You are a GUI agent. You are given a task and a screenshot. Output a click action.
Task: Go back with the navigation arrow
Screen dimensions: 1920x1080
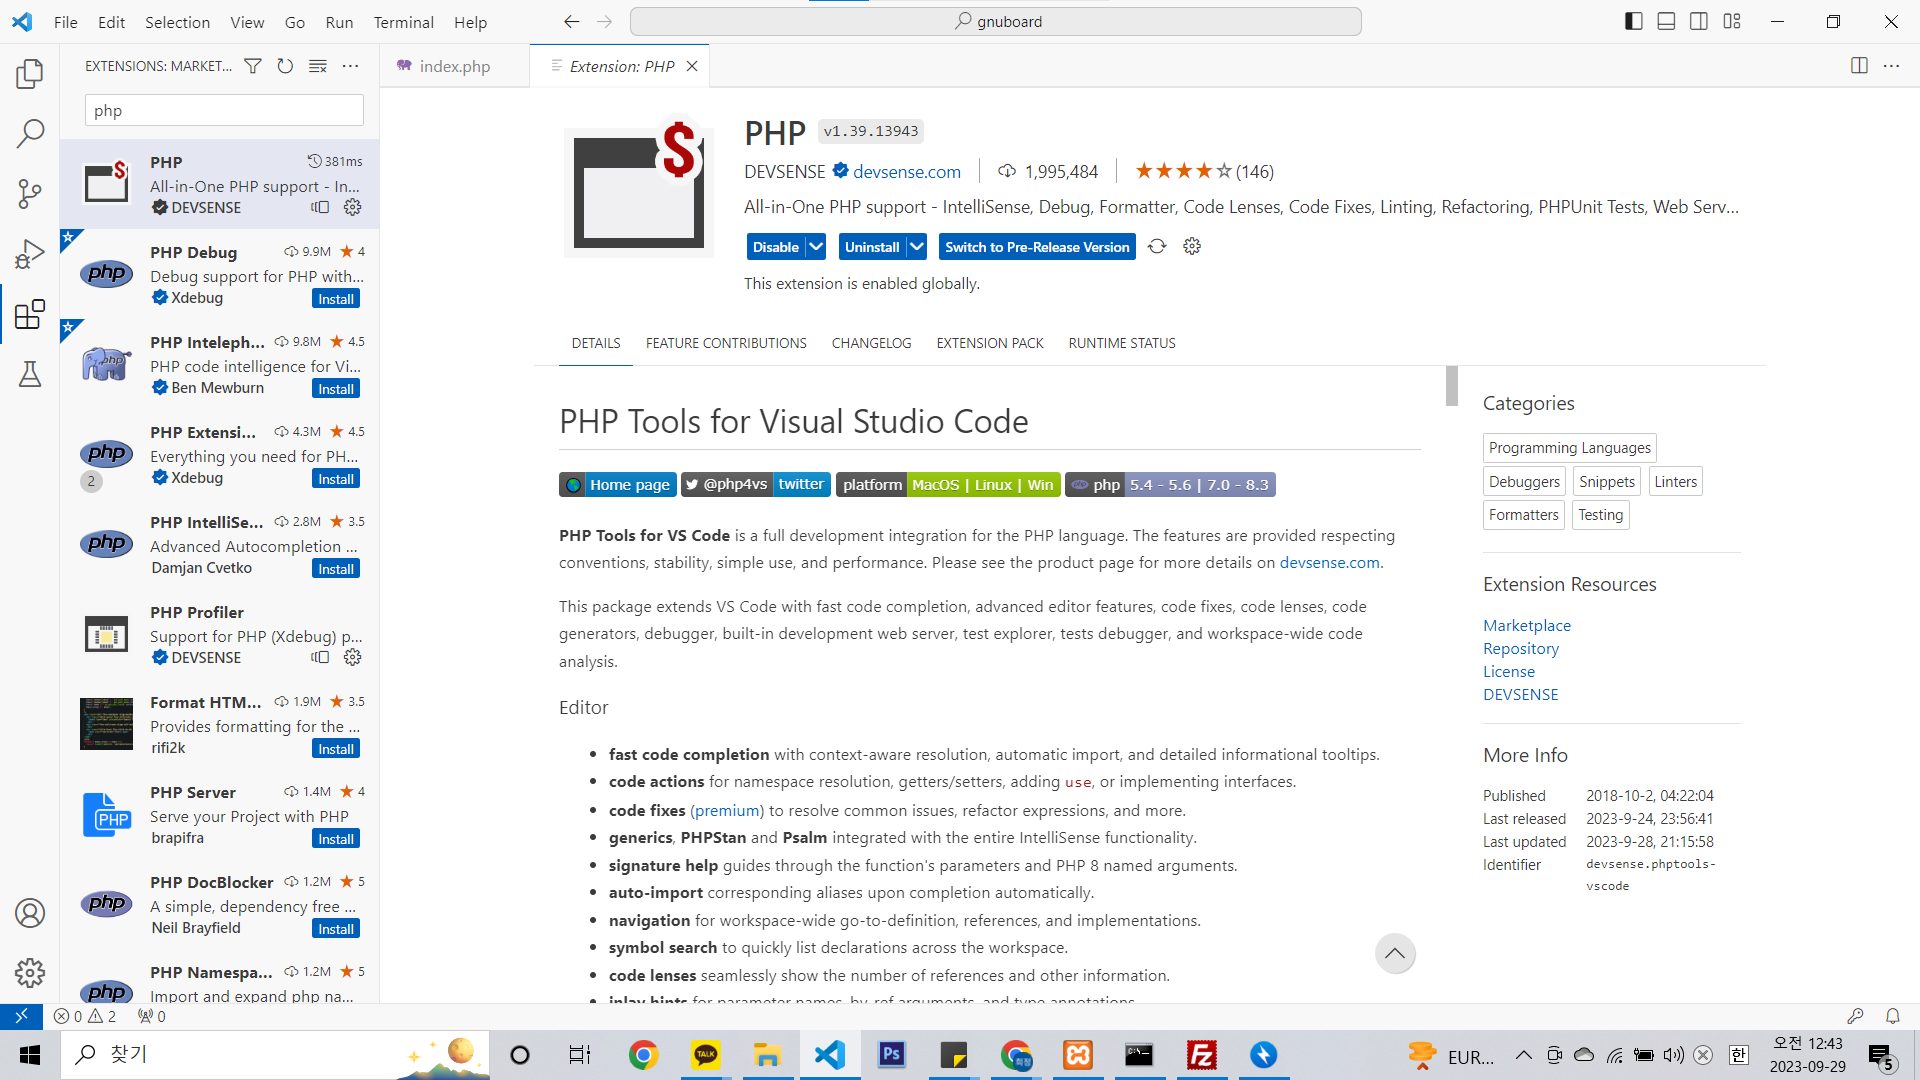click(x=571, y=21)
